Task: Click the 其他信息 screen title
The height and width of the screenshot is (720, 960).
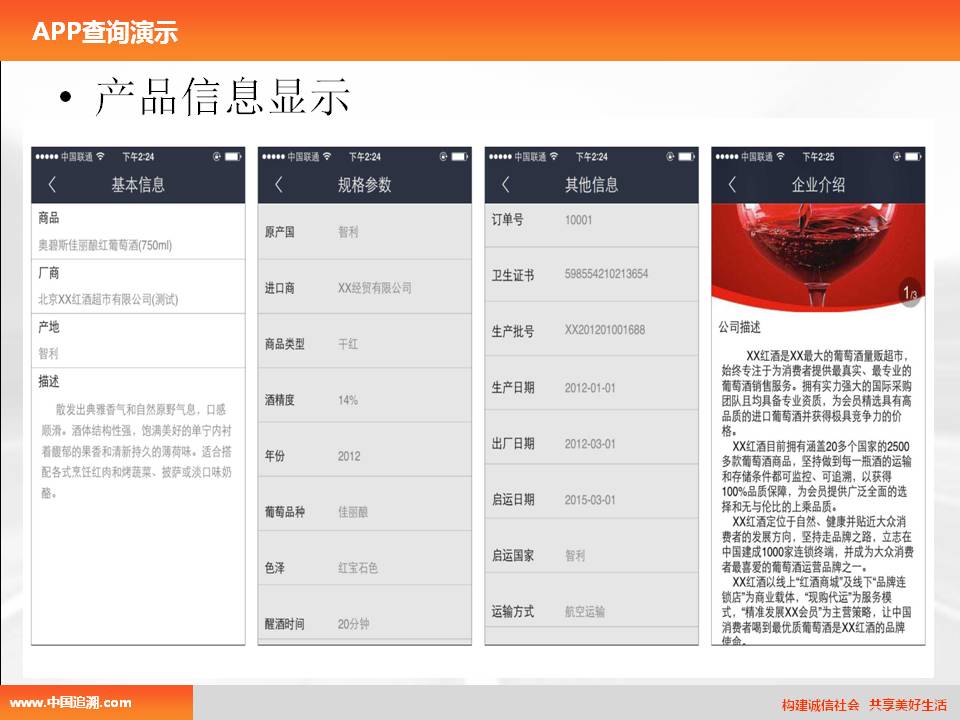Action: point(591,184)
